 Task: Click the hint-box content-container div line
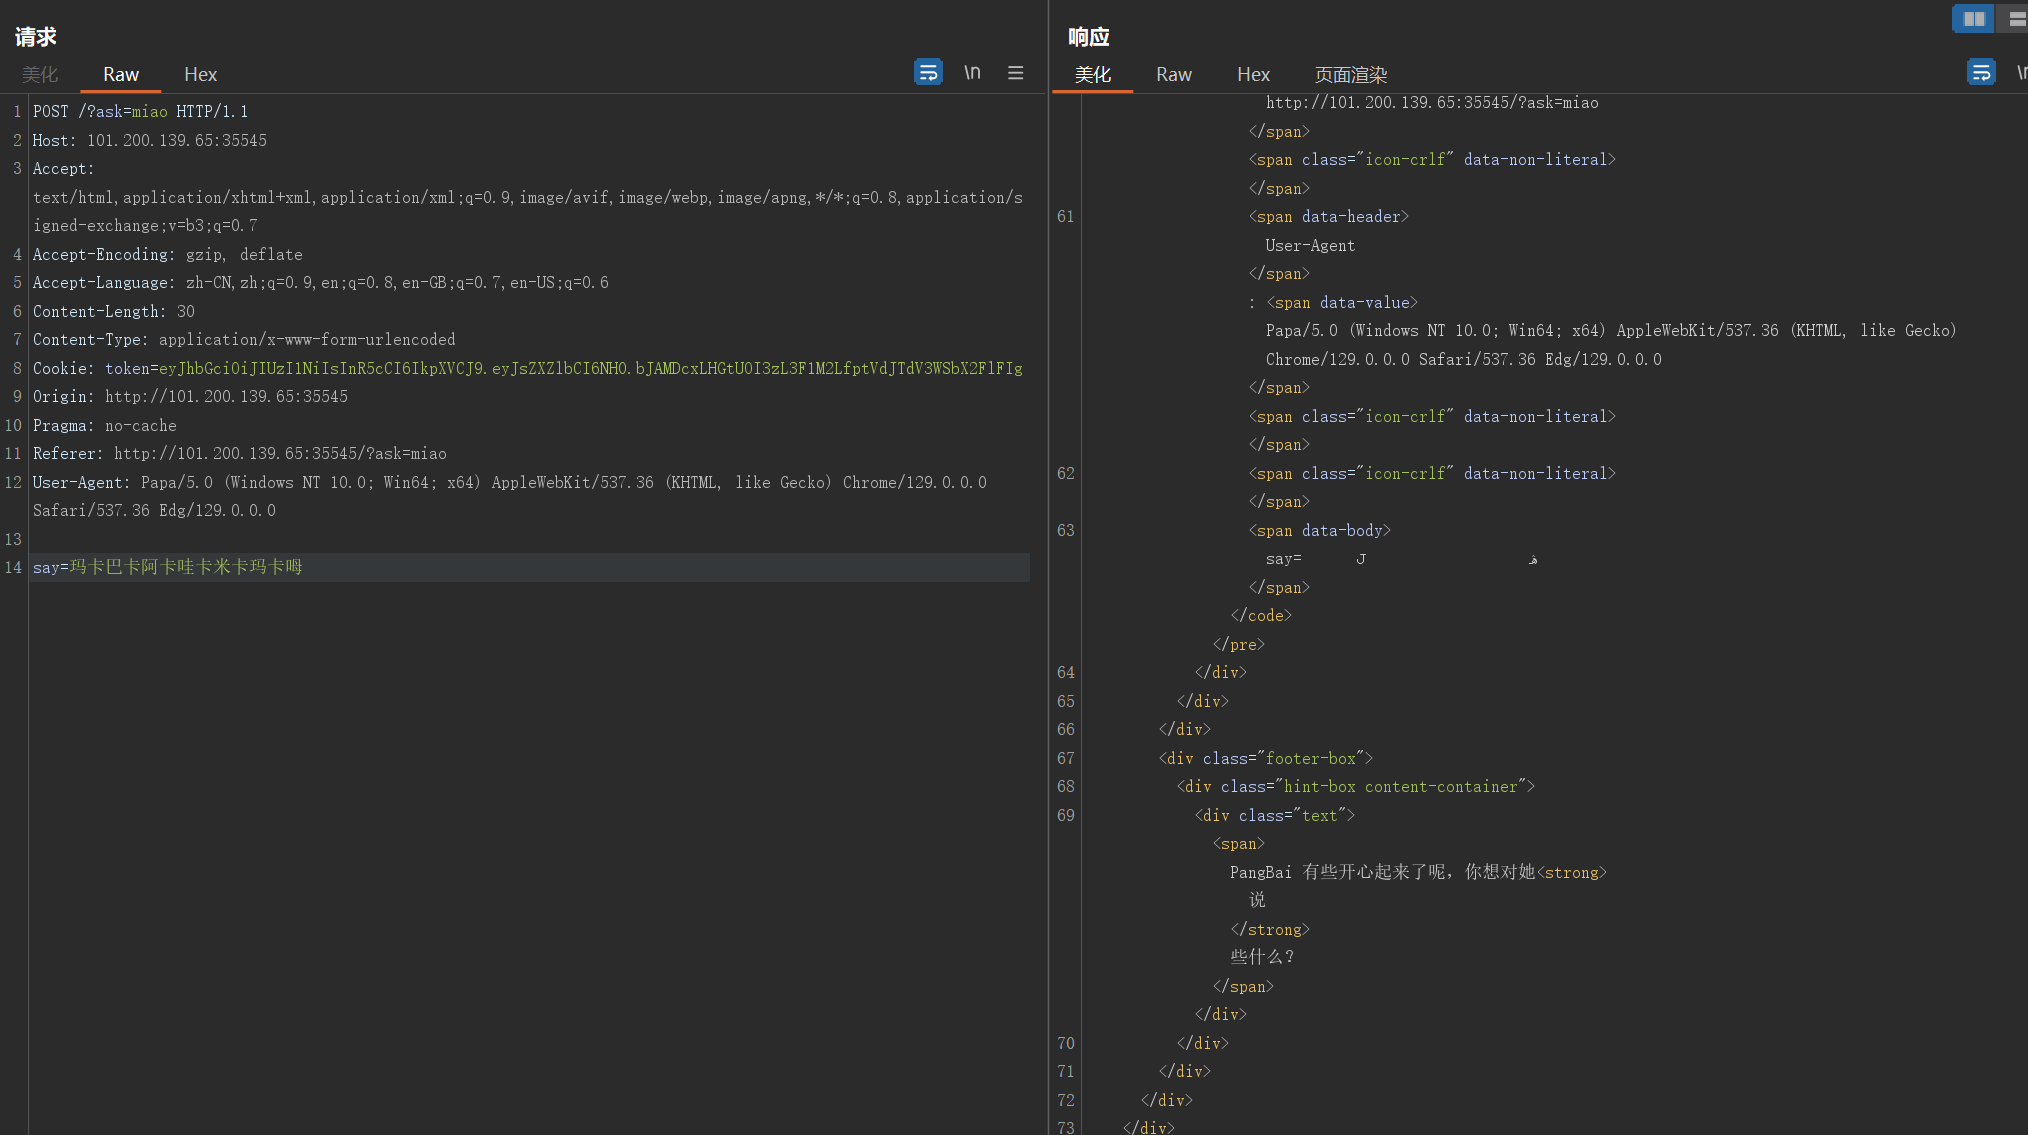1355,786
